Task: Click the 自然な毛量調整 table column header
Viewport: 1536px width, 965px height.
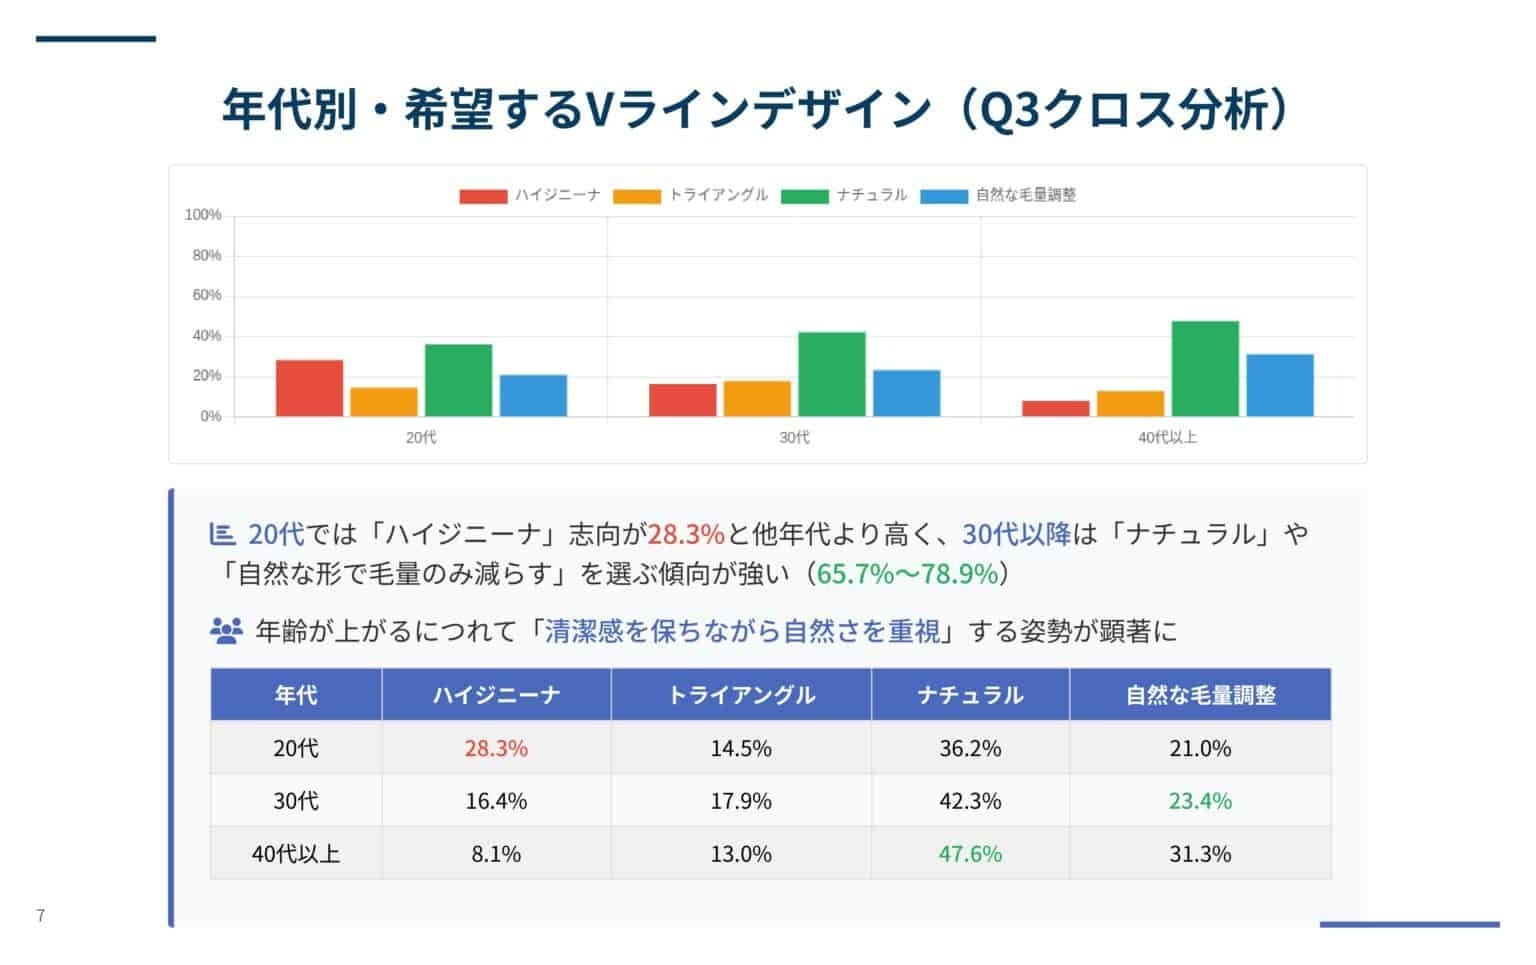Action: [1200, 695]
